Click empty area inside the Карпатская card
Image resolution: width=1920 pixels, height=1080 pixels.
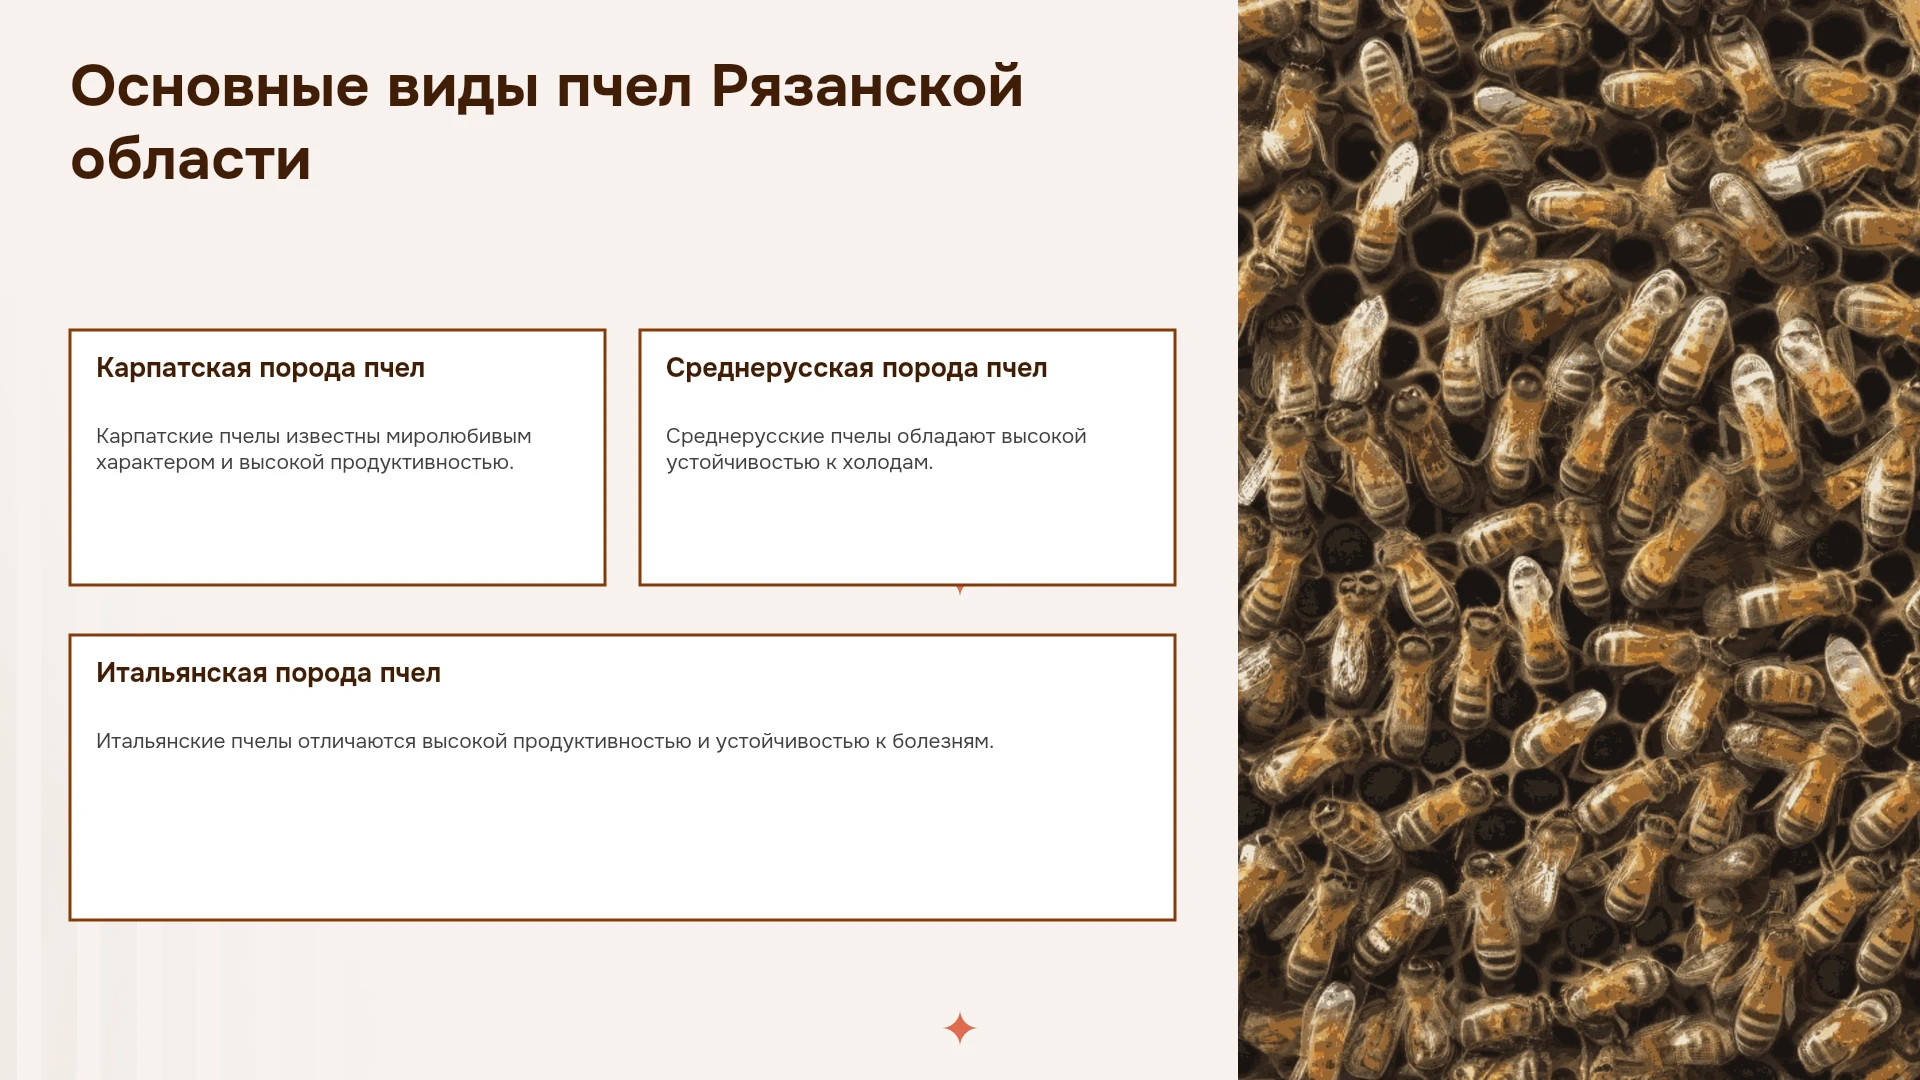point(337,530)
